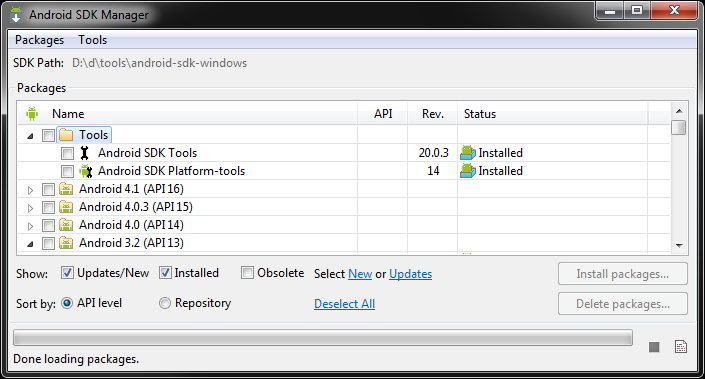The height and width of the screenshot is (379, 705).
Task: Click the Android robot icon in Name header
Action: tap(32, 114)
